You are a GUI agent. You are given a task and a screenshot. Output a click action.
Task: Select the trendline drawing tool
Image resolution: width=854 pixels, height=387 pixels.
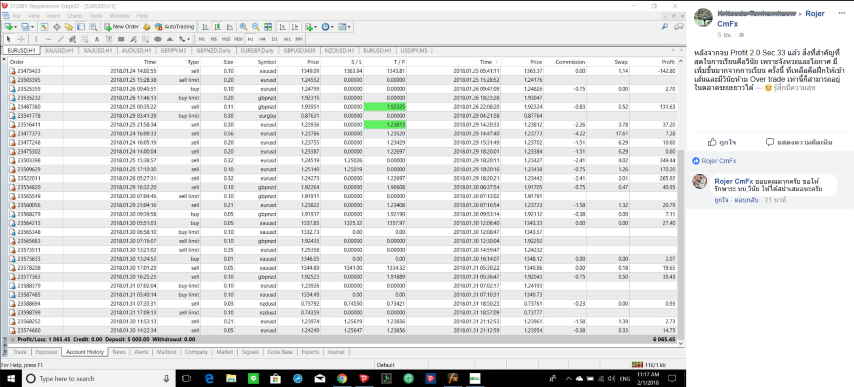[60, 39]
